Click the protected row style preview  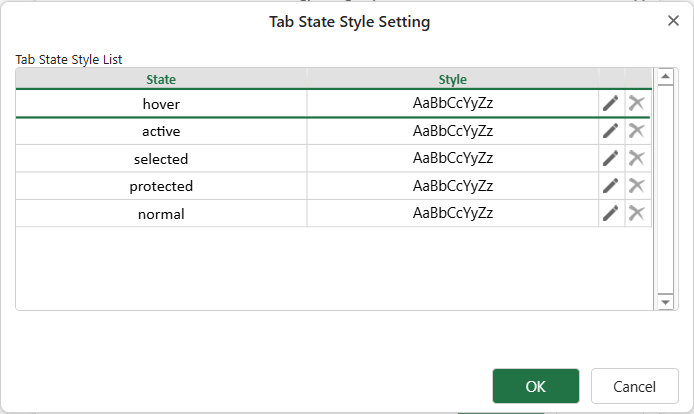pos(452,186)
